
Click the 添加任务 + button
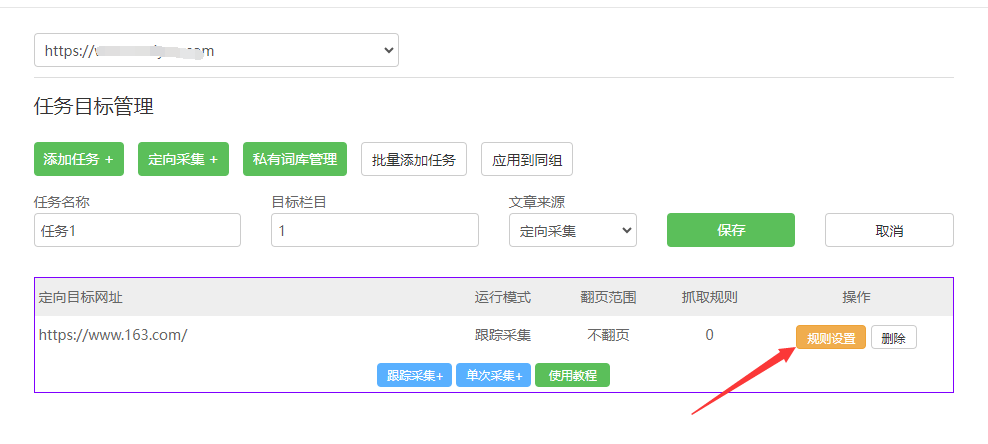78,159
